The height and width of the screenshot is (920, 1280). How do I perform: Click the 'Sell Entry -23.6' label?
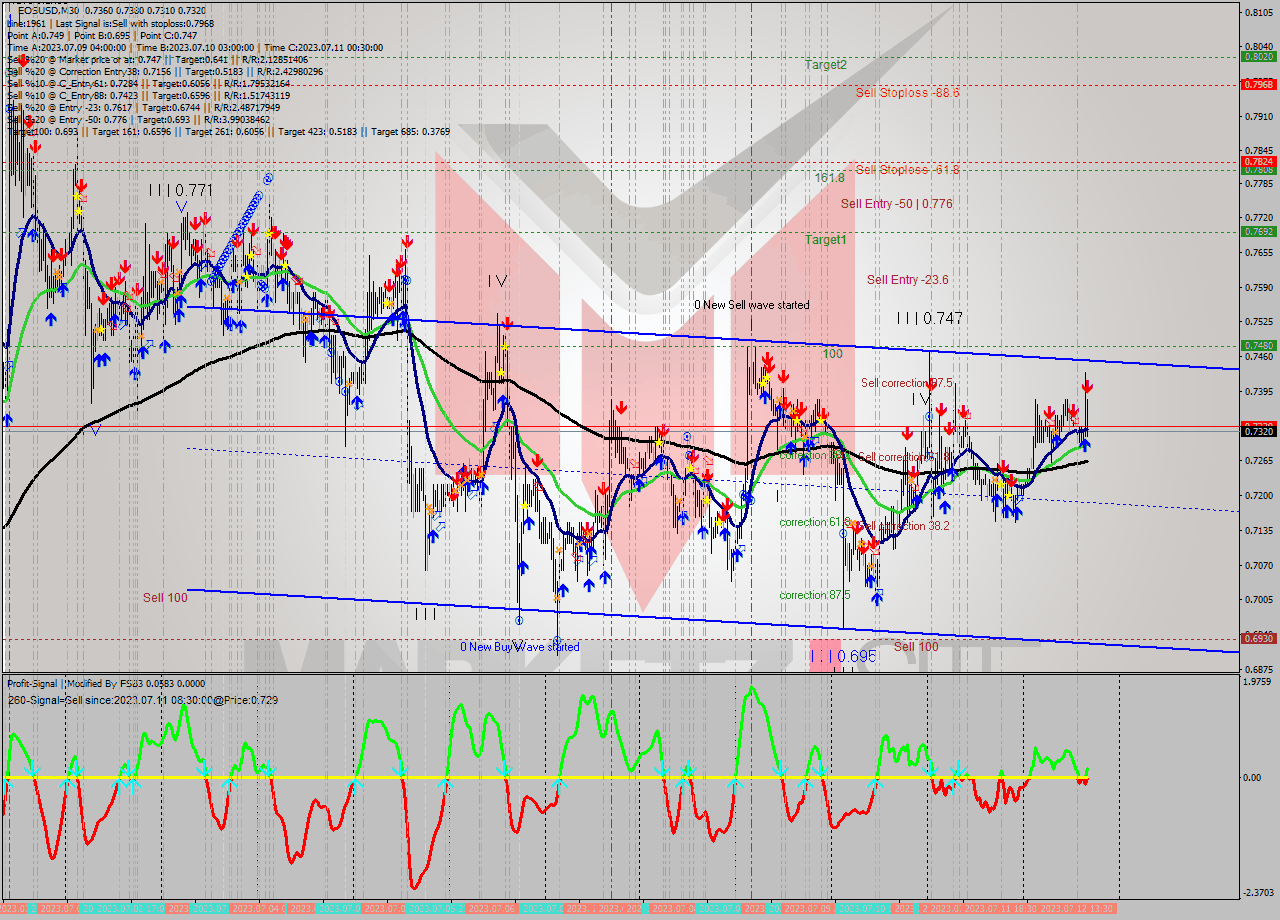[907, 279]
